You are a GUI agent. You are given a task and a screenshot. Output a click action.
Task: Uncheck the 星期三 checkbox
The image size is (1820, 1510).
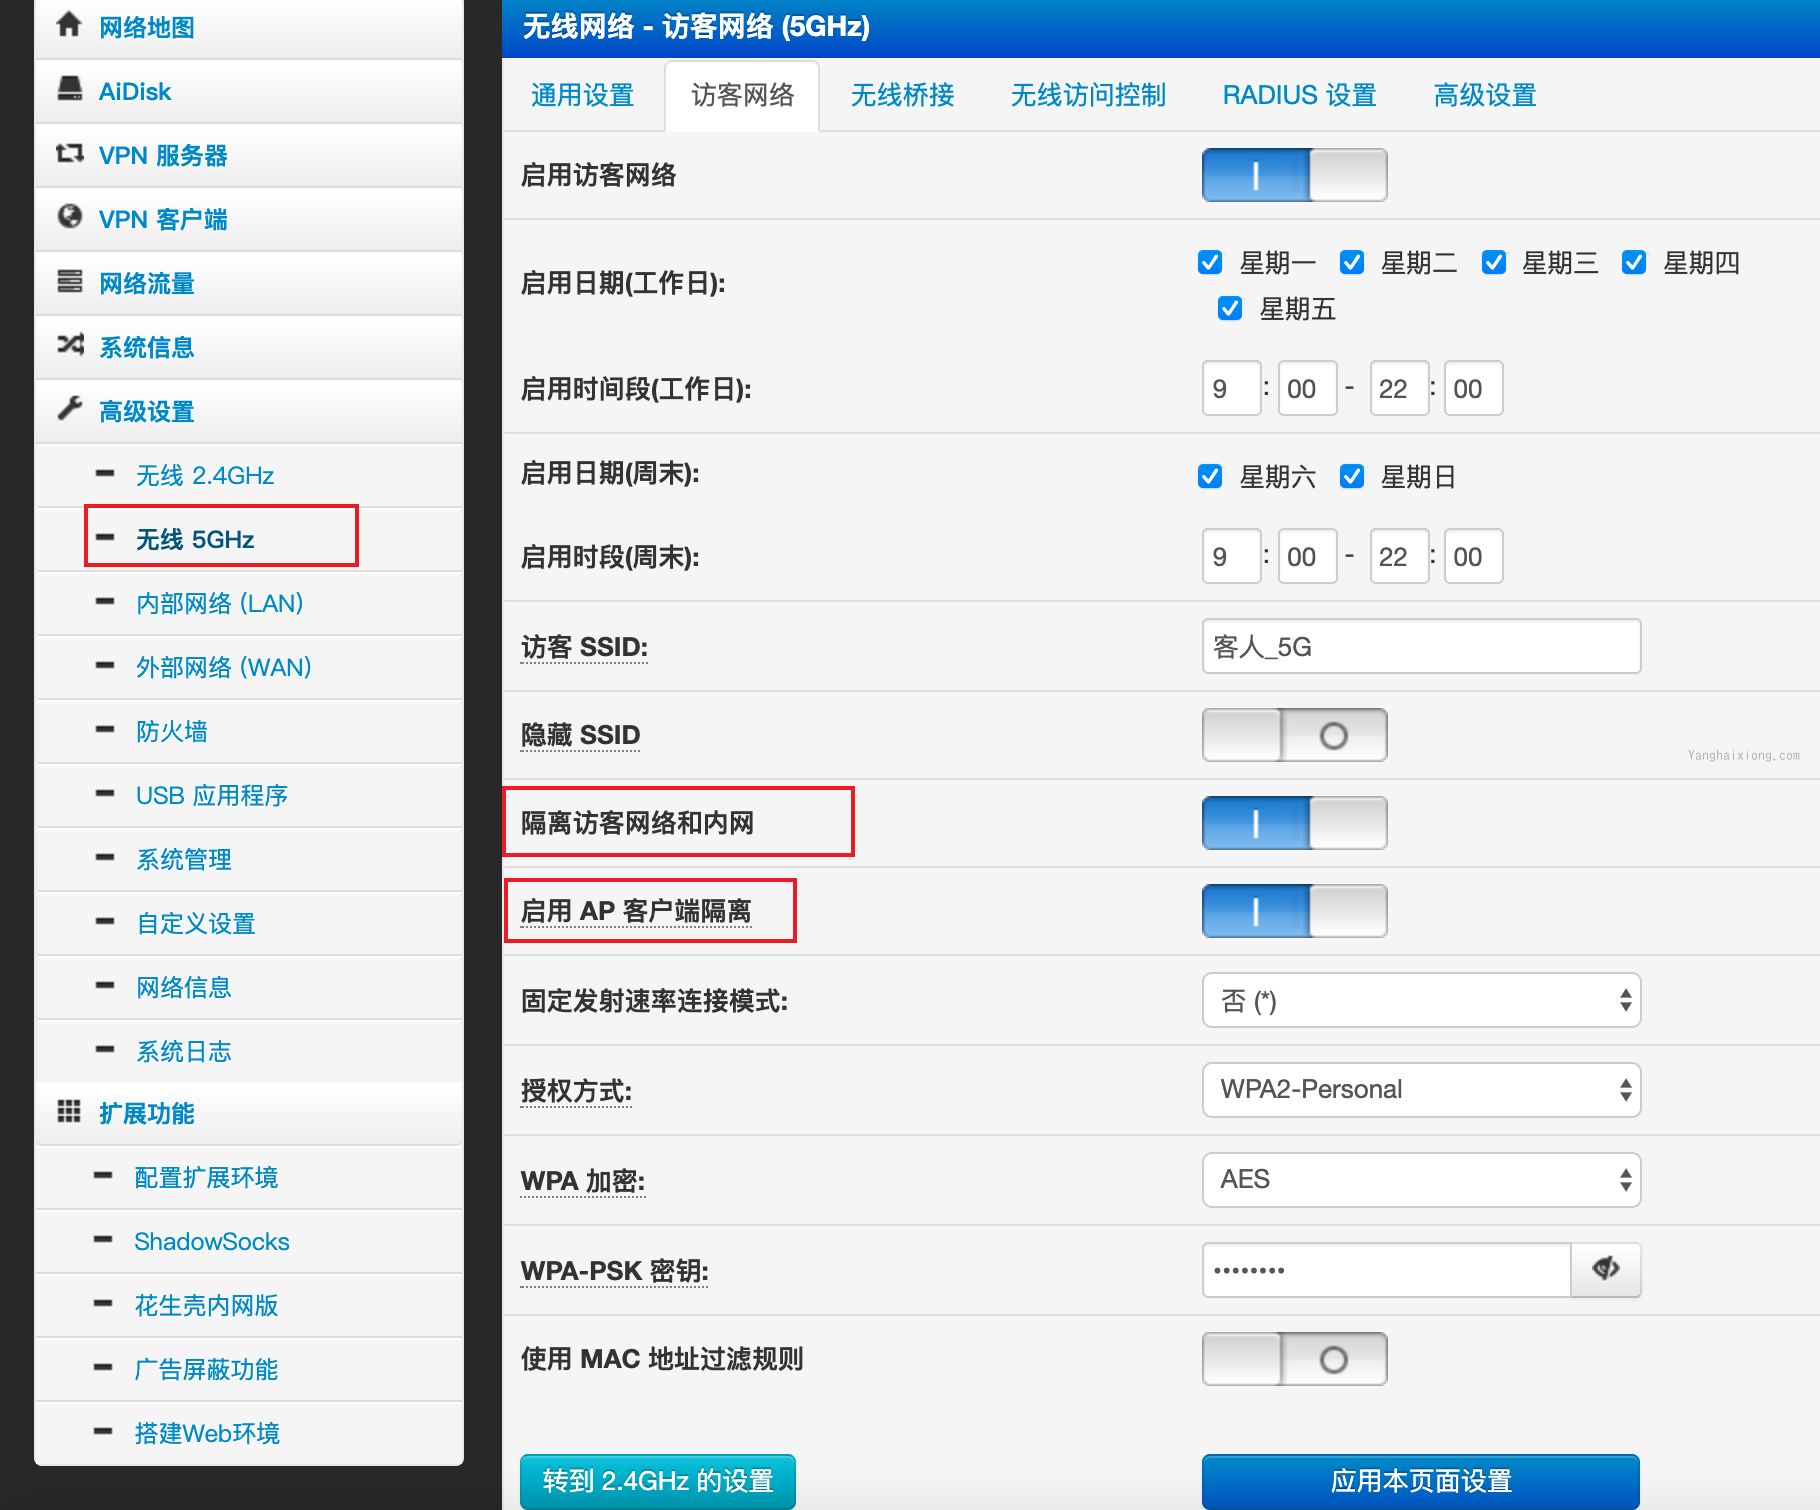click(x=1494, y=262)
